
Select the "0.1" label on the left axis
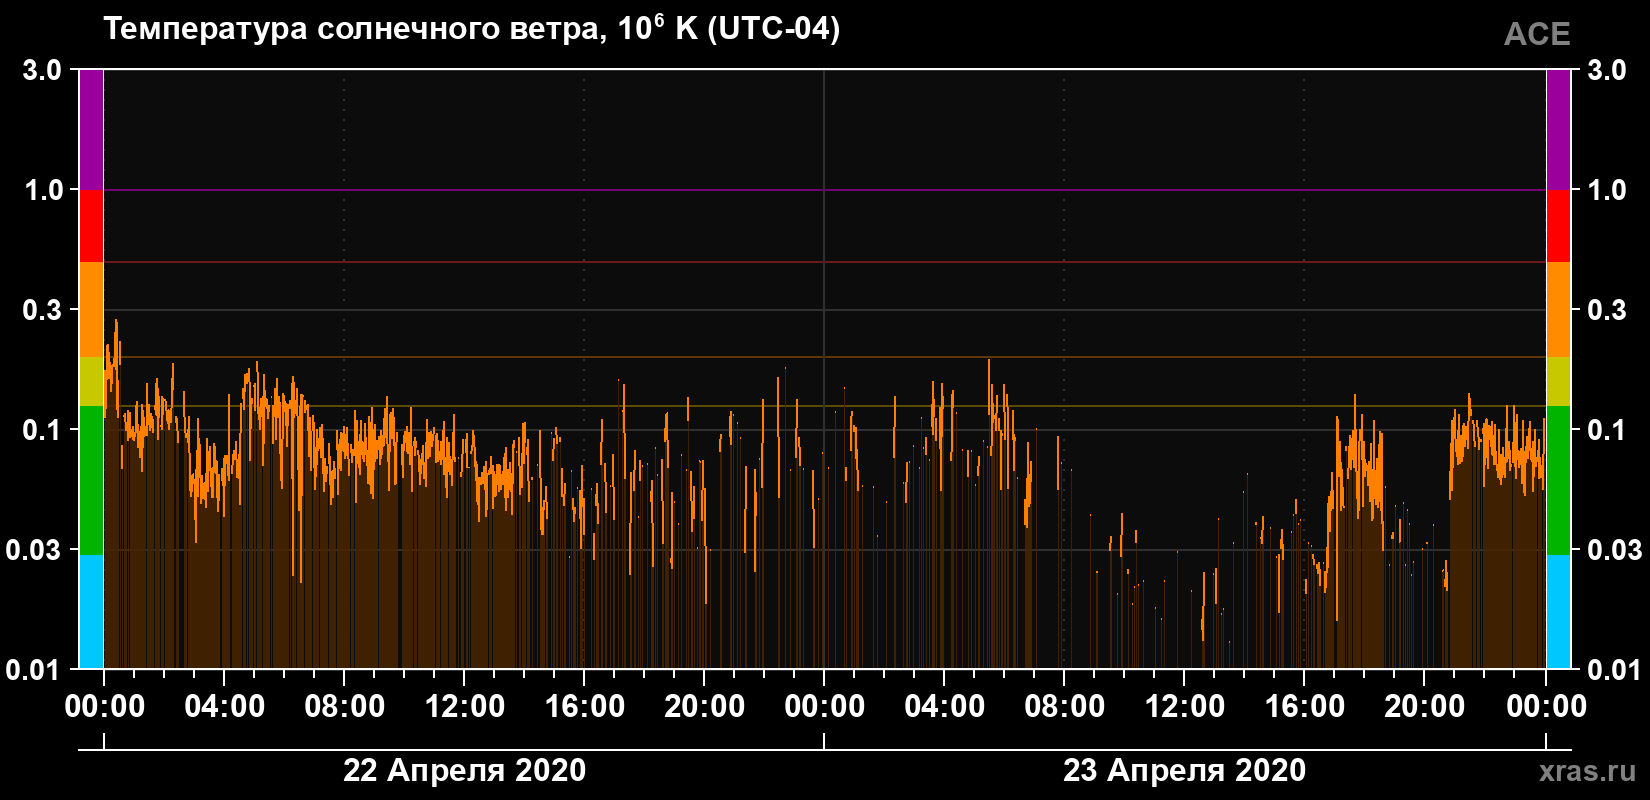42,430
